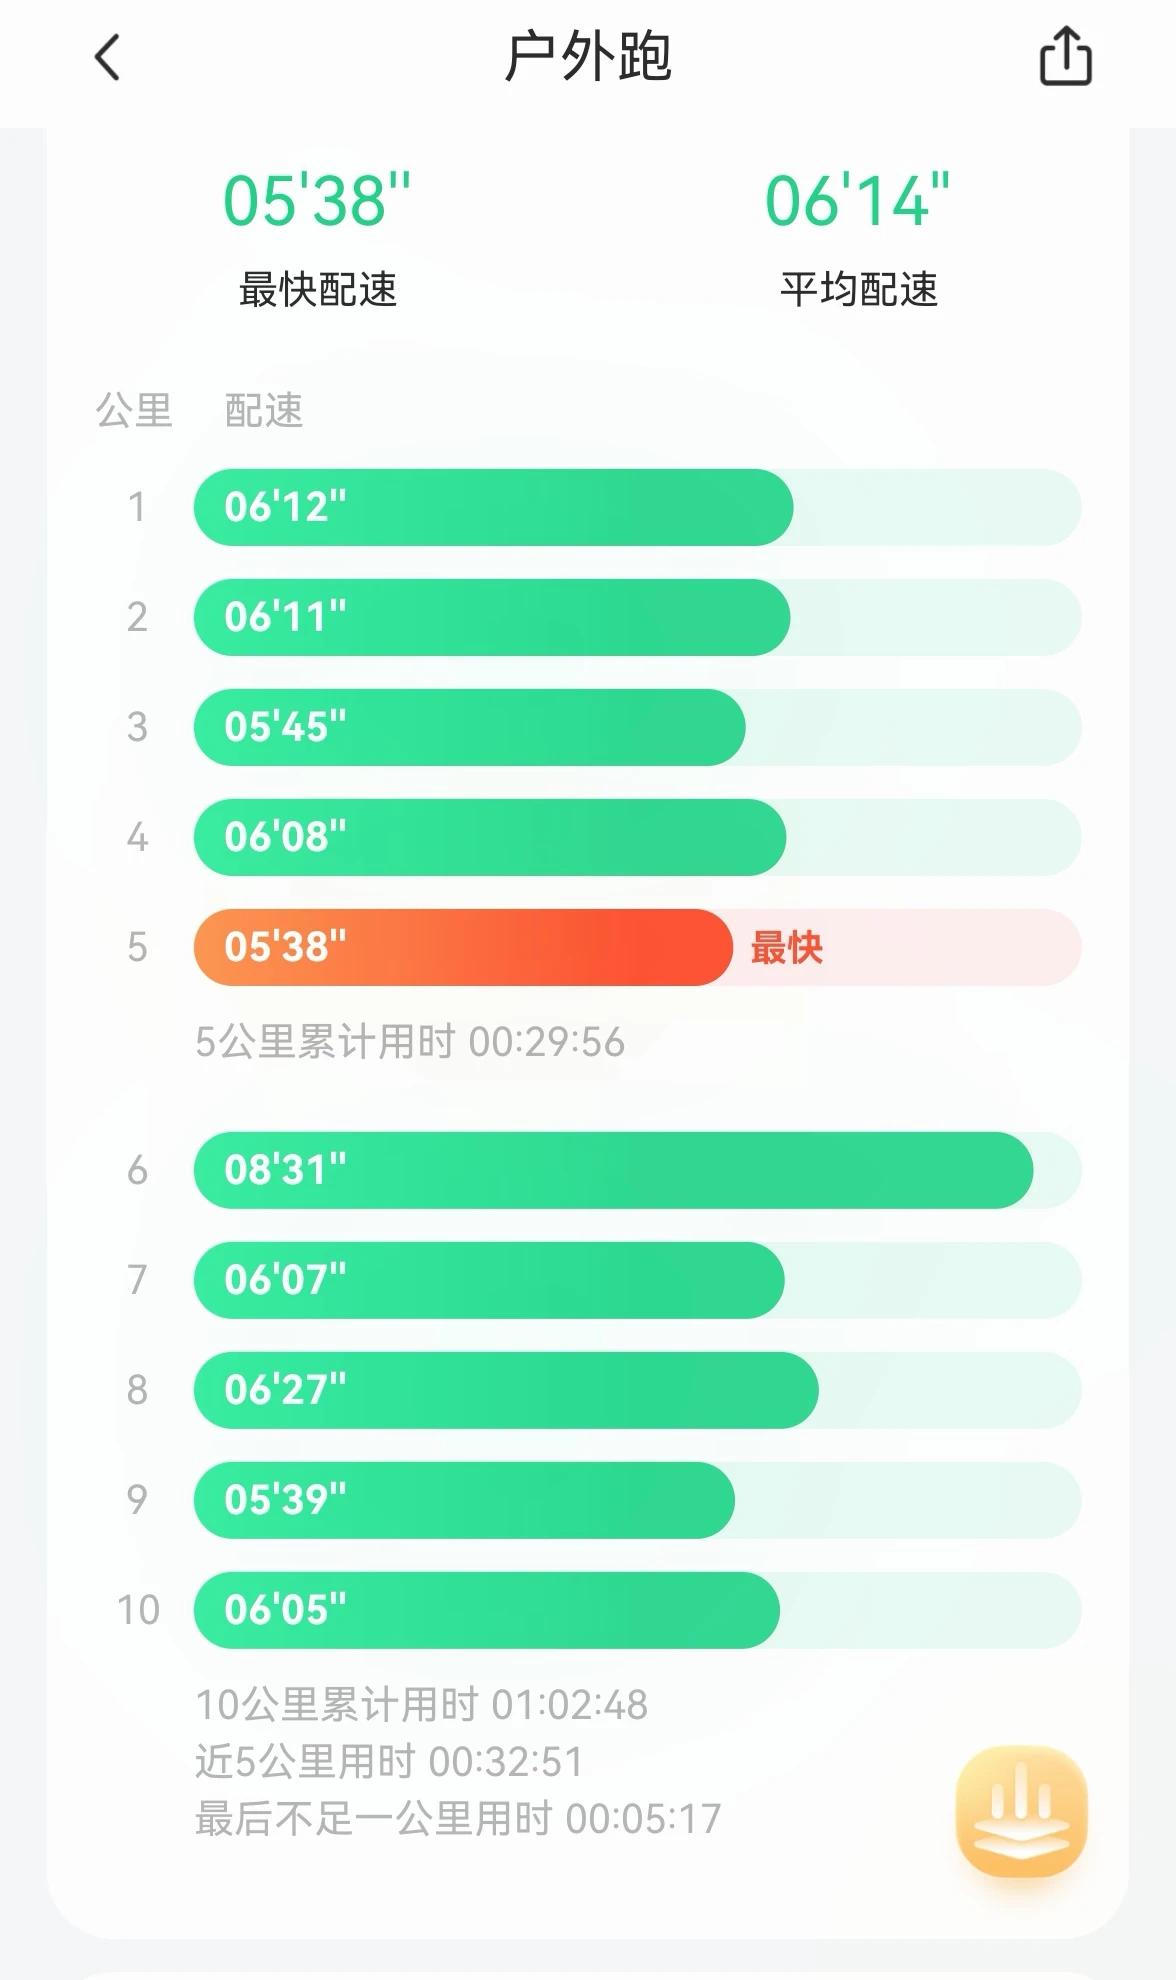This screenshot has width=1176, height=1980.
Task: Tap the 10公里累计用时 01:02:48 text
Action: 422,1704
